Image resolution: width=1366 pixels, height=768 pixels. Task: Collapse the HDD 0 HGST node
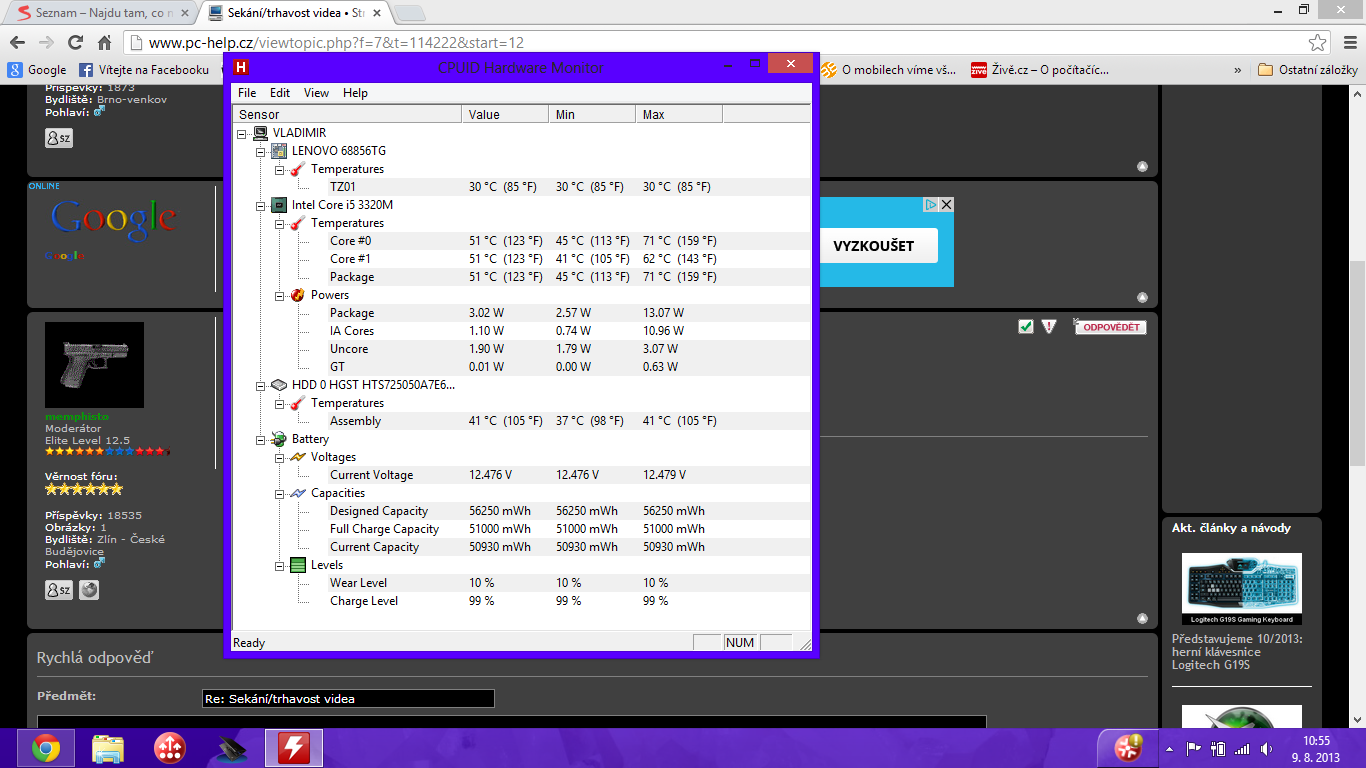pos(261,385)
